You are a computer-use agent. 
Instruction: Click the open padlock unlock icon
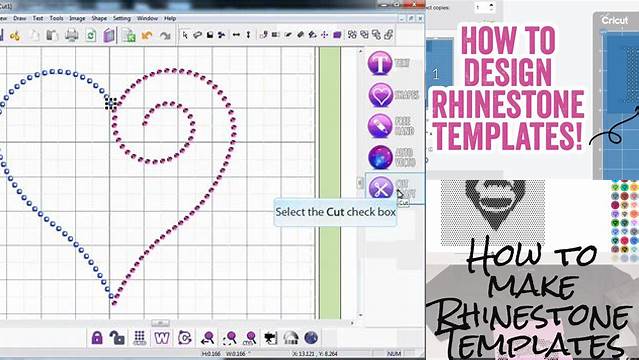pos(117,338)
